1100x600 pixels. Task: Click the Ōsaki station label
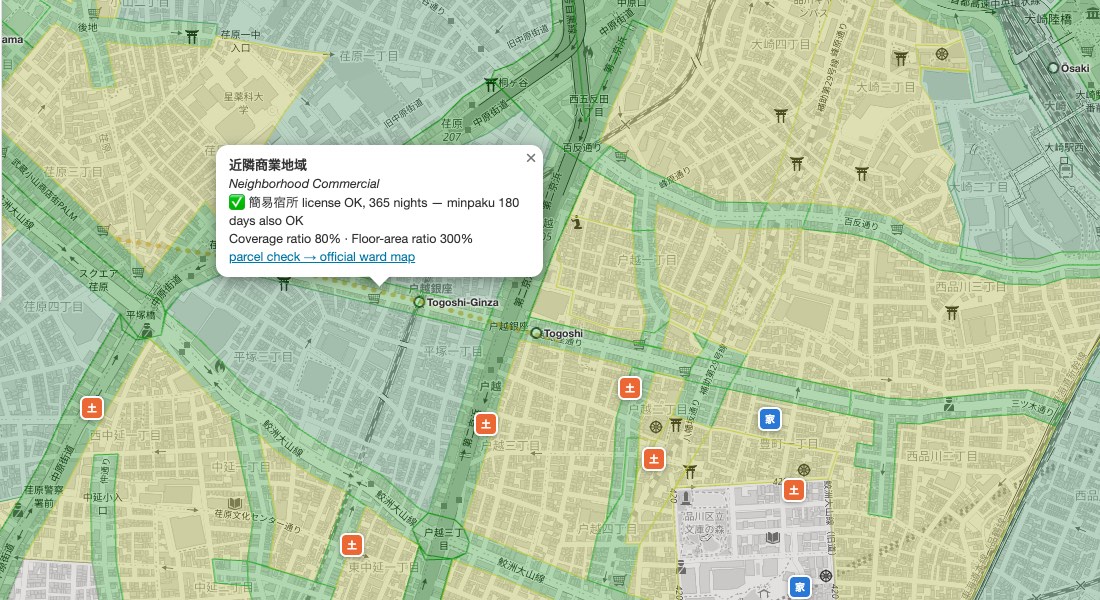[x=1075, y=68]
